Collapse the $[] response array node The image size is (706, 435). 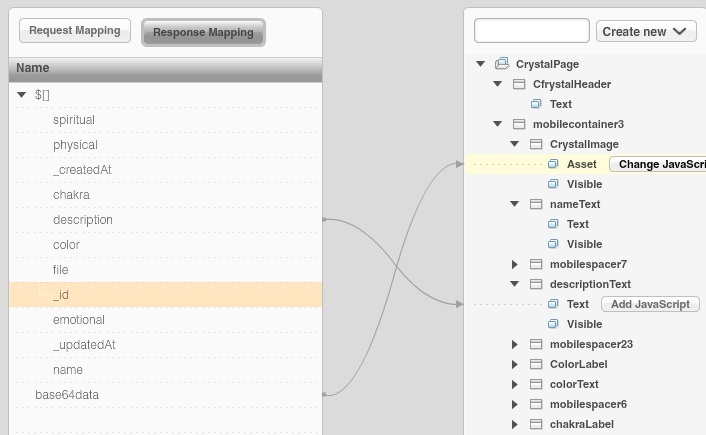[x=22, y=95]
